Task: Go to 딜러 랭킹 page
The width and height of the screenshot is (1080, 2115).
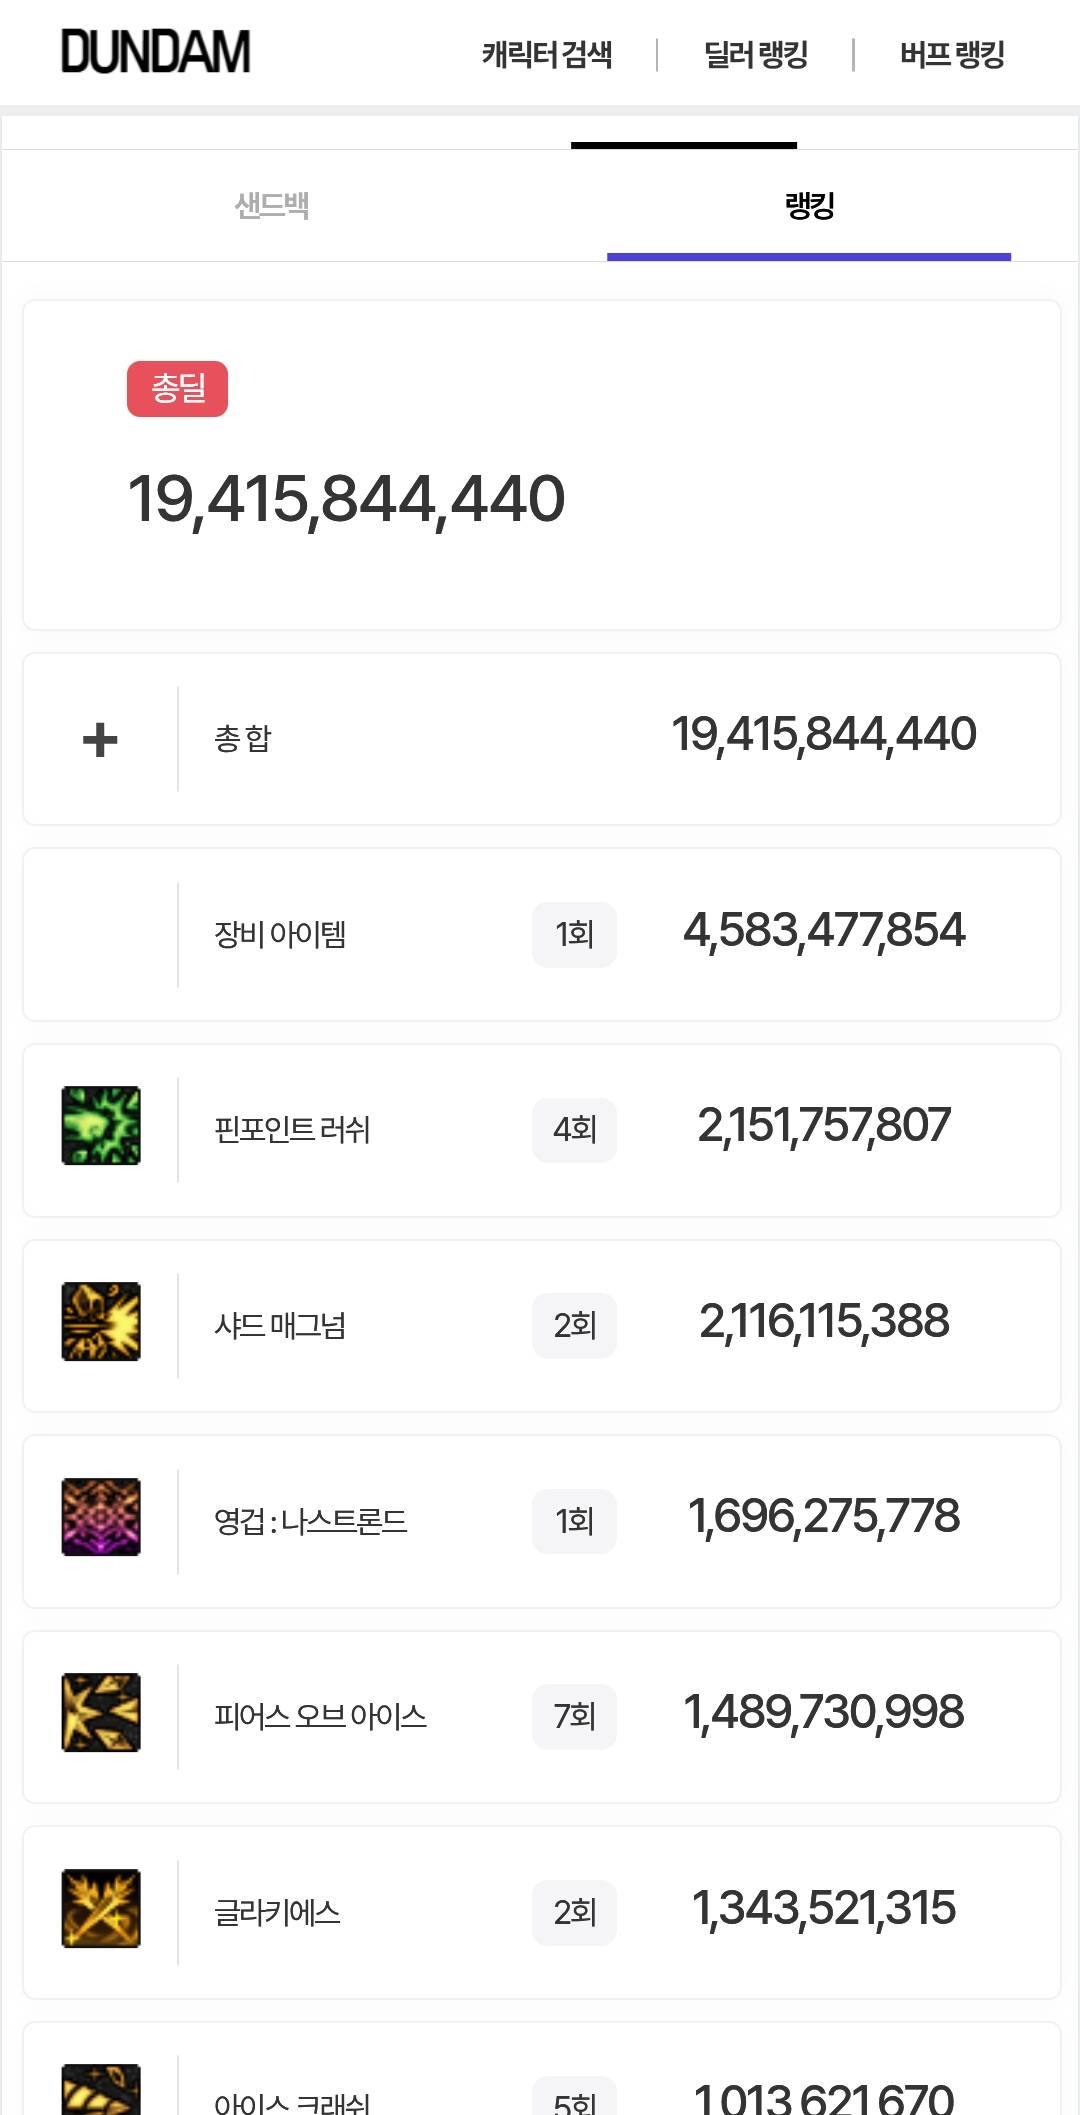Action: click(x=756, y=54)
